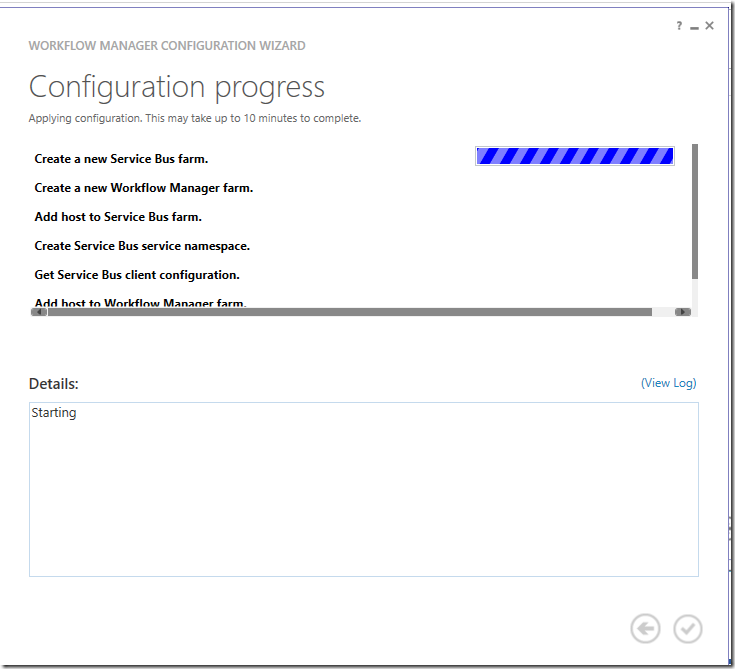Click the 'Details:' label

tap(53, 384)
